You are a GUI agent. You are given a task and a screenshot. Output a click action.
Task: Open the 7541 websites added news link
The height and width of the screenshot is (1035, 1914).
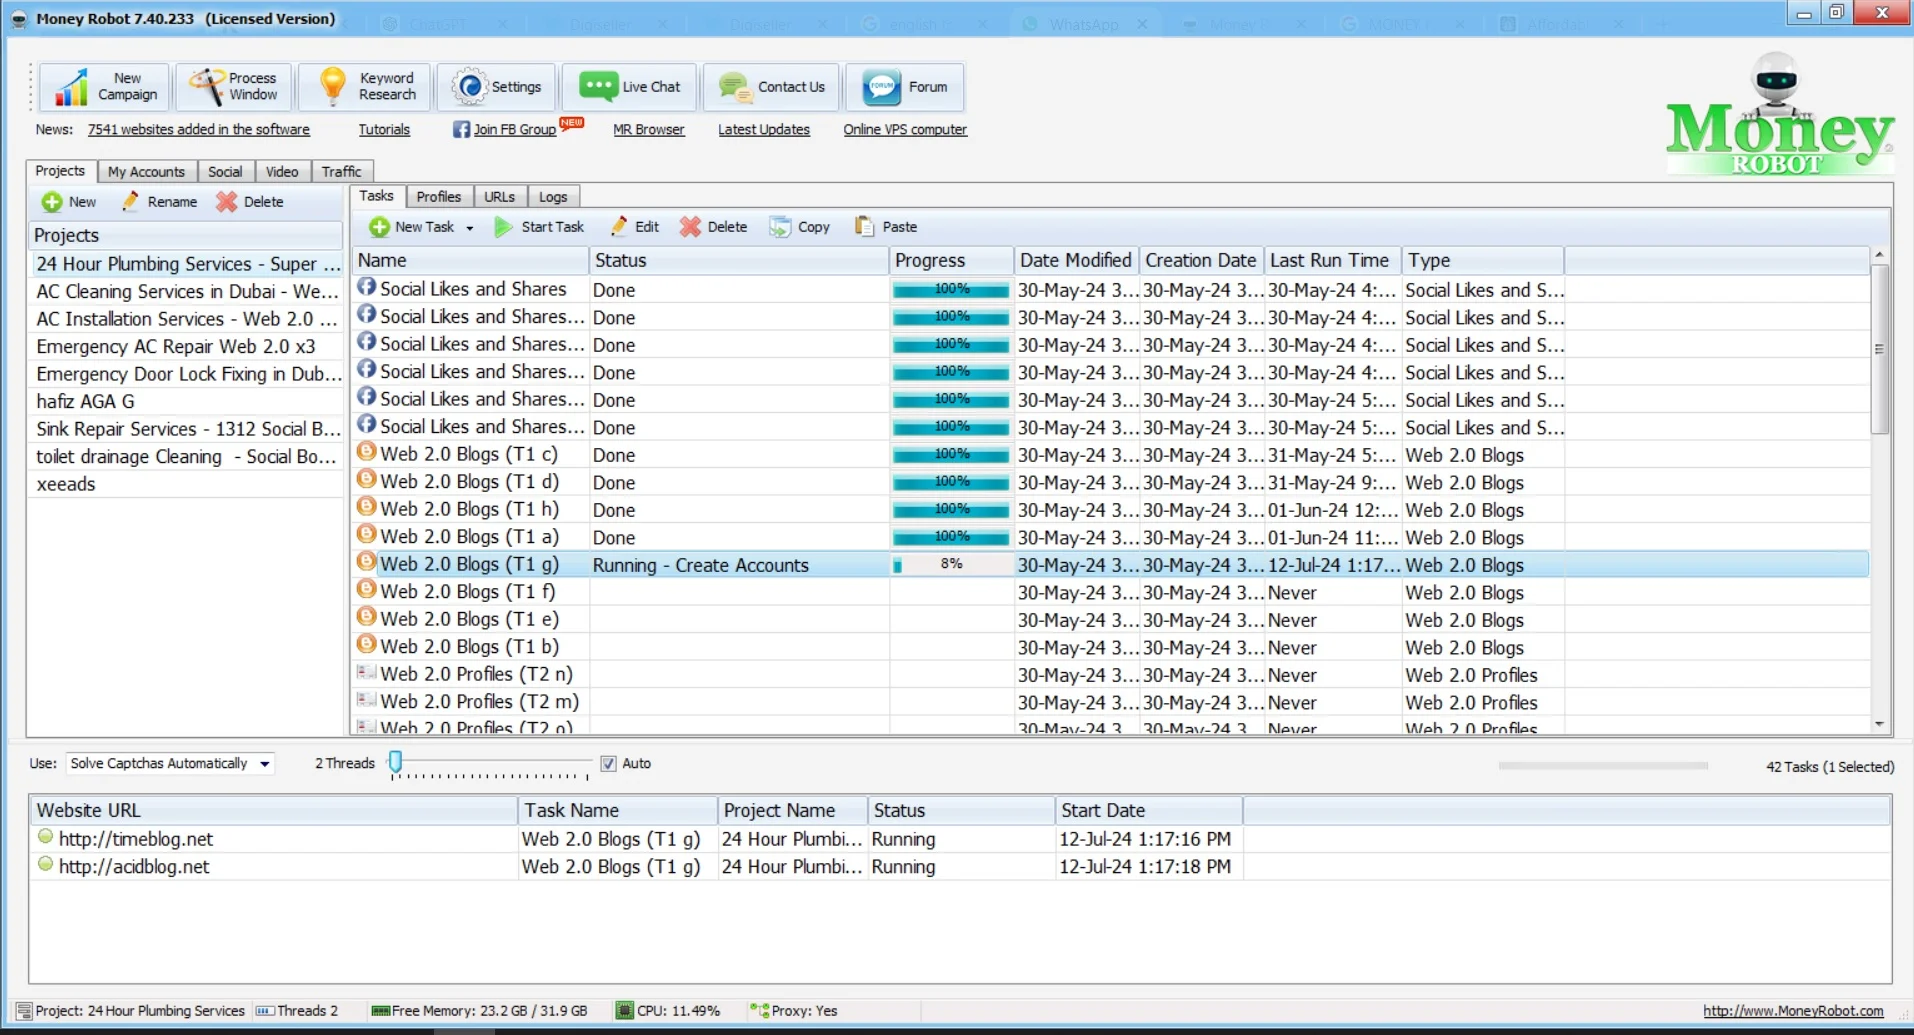[x=198, y=129]
